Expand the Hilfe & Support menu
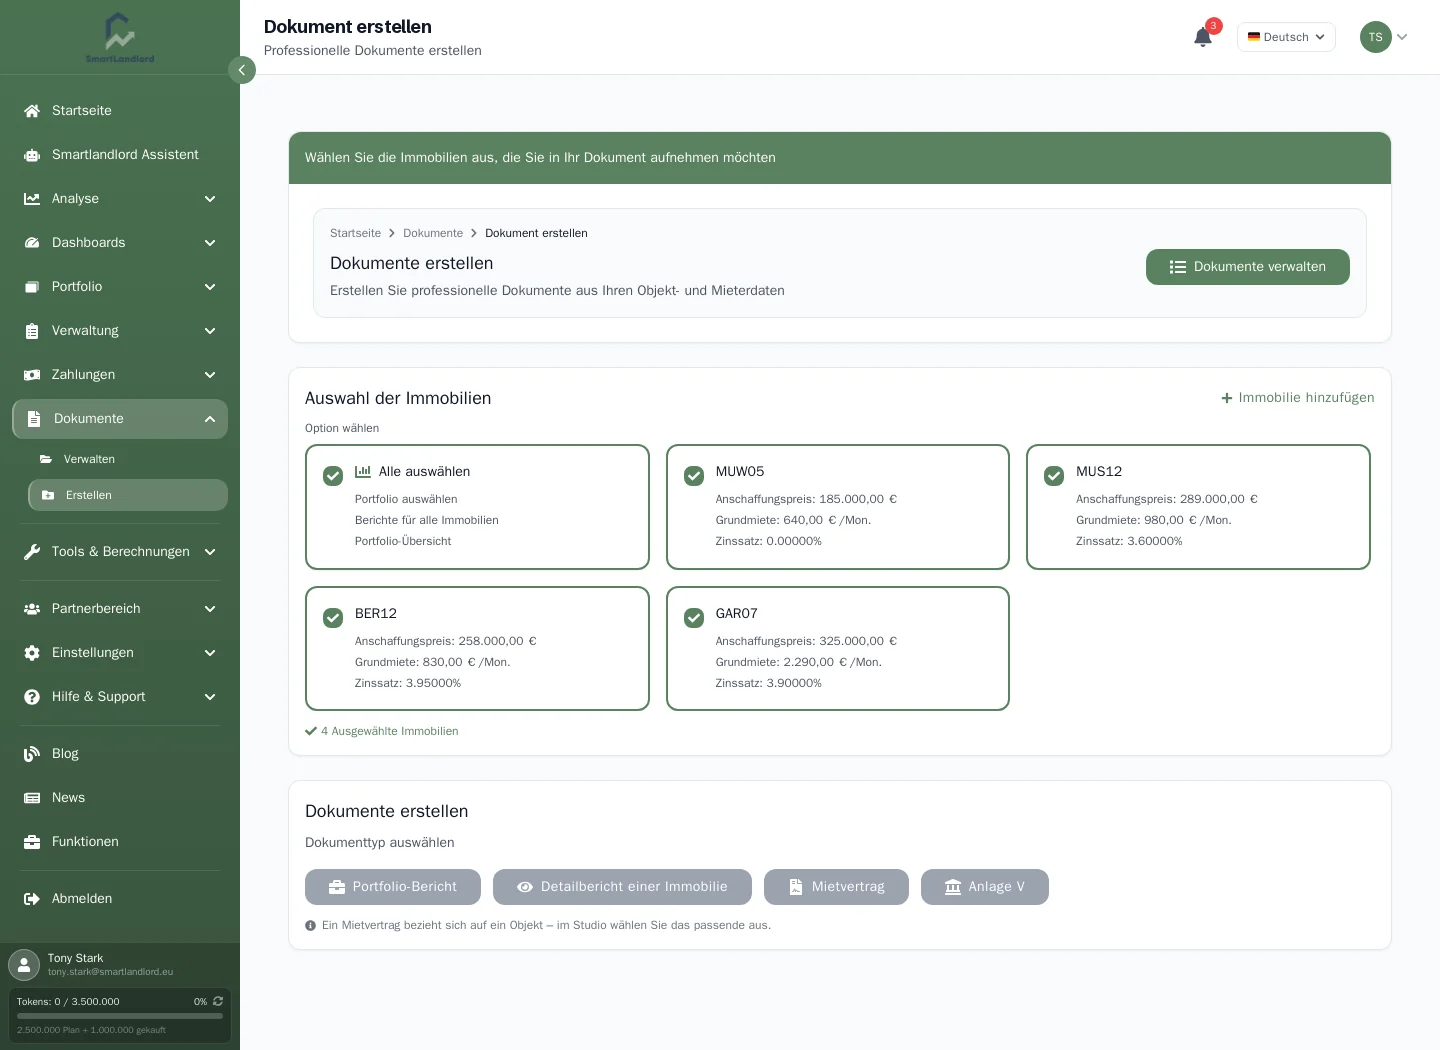Screen dimensions: 1440x1050 pyautogui.click(x=120, y=697)
